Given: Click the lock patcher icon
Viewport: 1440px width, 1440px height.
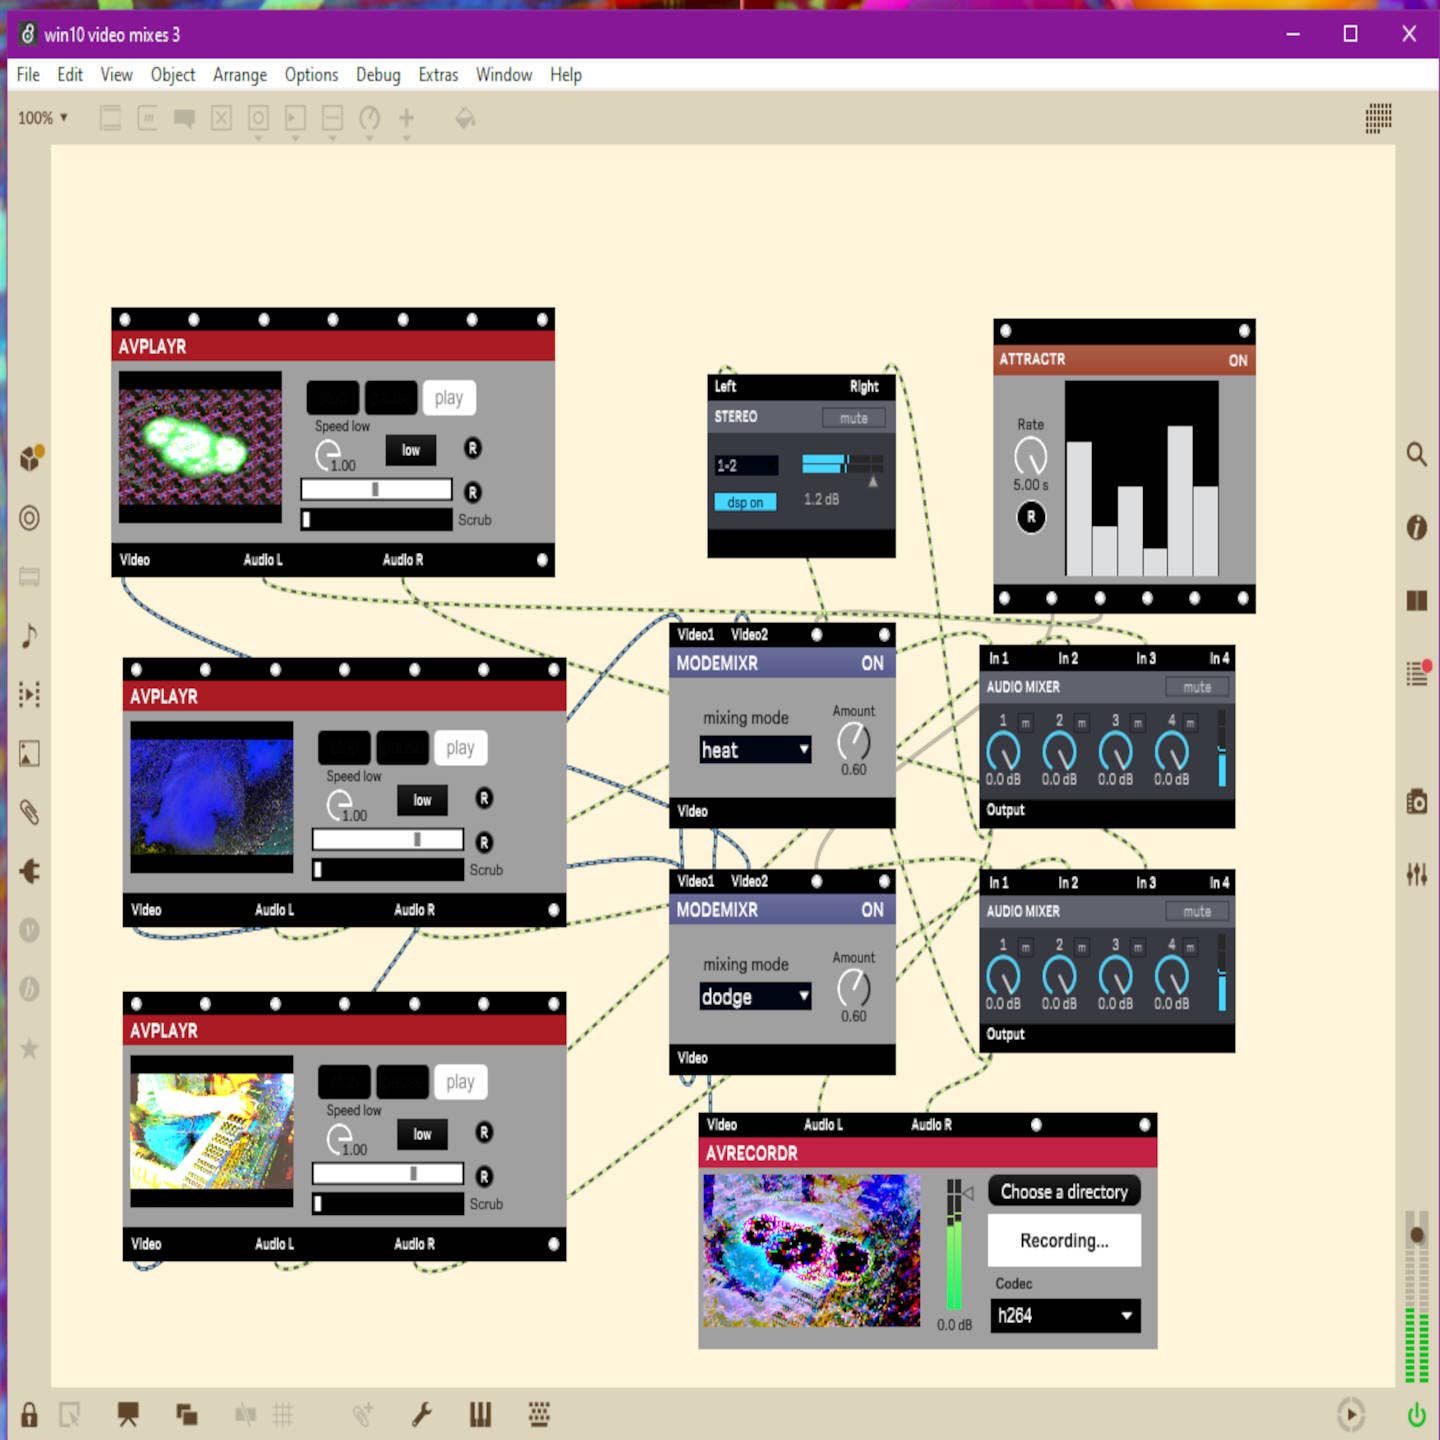Looking at the screenshot, I should click(29, 1414).
